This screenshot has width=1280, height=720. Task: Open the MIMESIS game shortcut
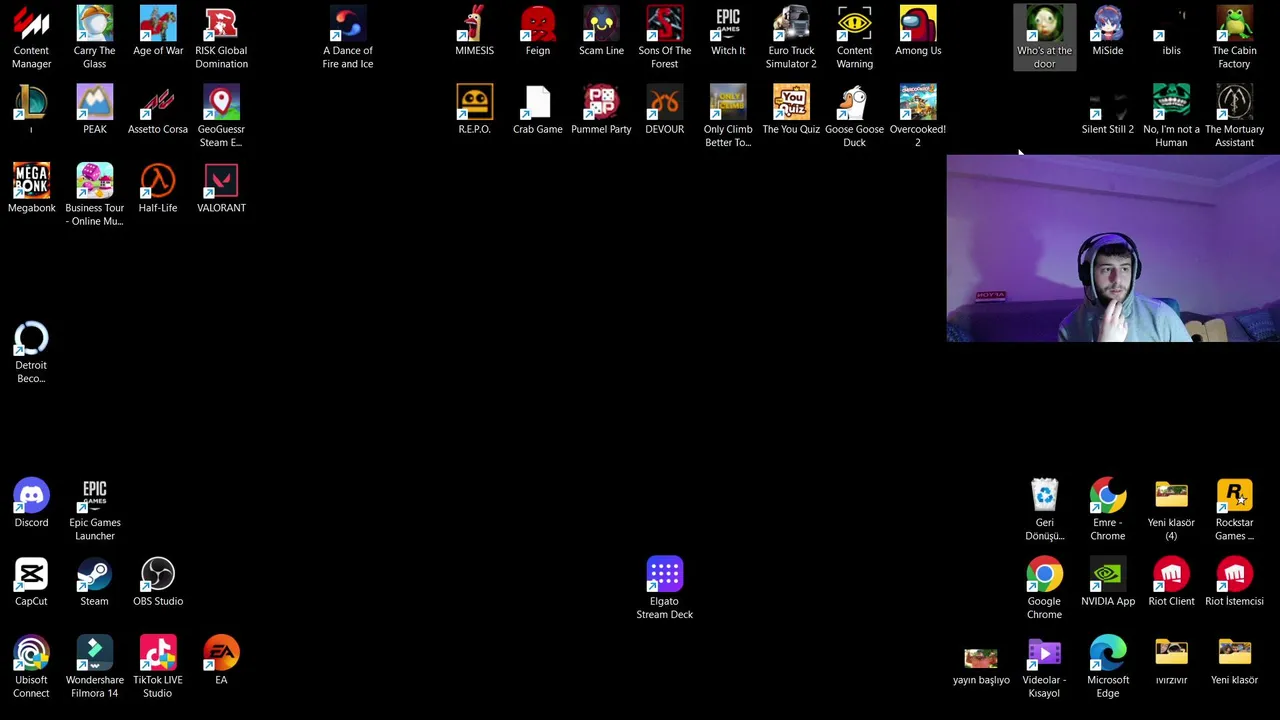pyautogui.click(x=474, y=31)
